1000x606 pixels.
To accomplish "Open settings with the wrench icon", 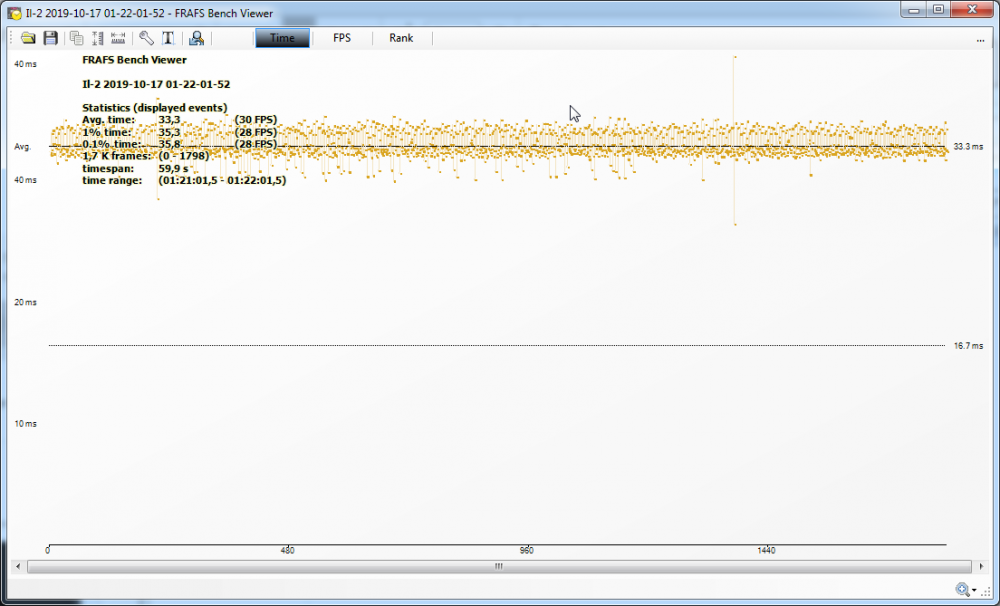I will pyautogui.click(x=146, y=38).
